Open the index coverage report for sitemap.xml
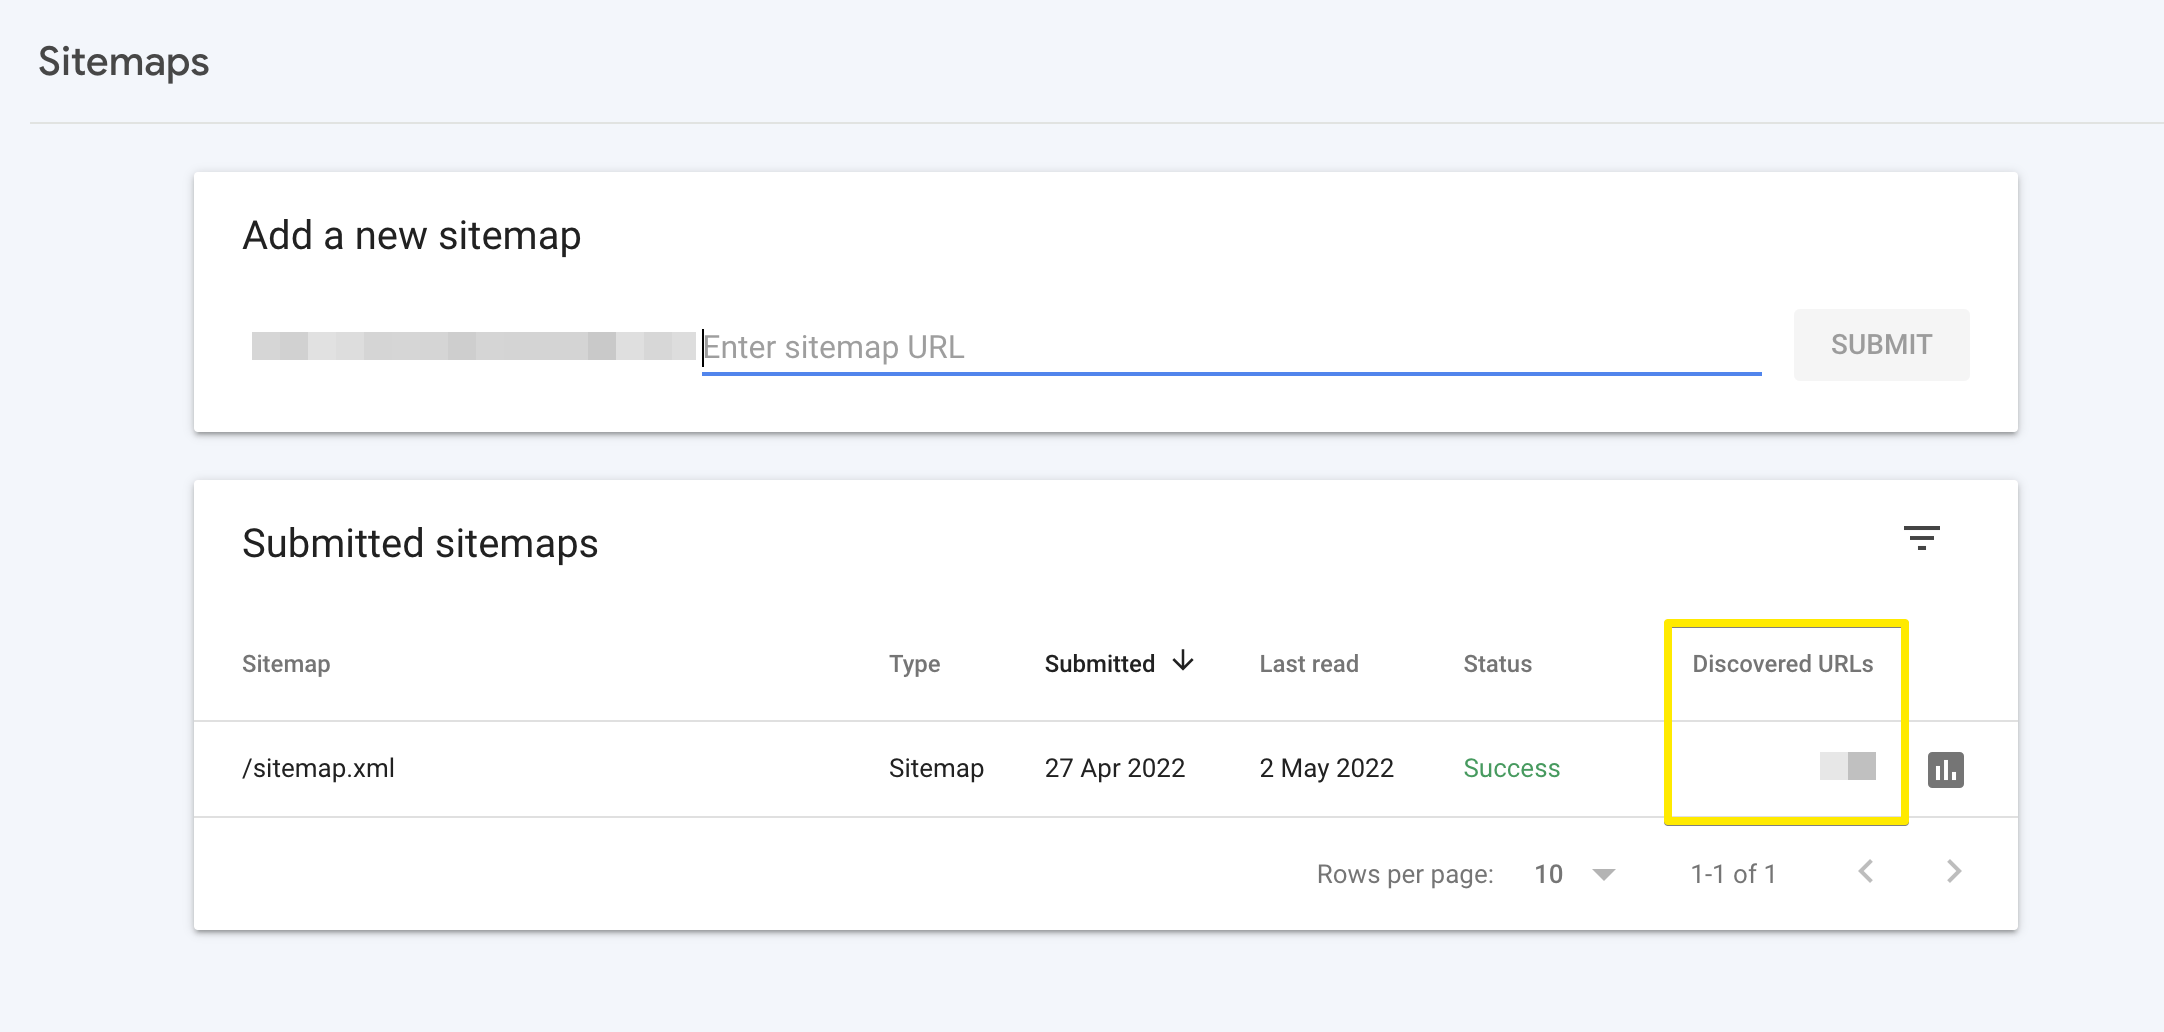The width and height of the screenshot is (2164, 1032). click(x=1947, y=769)
